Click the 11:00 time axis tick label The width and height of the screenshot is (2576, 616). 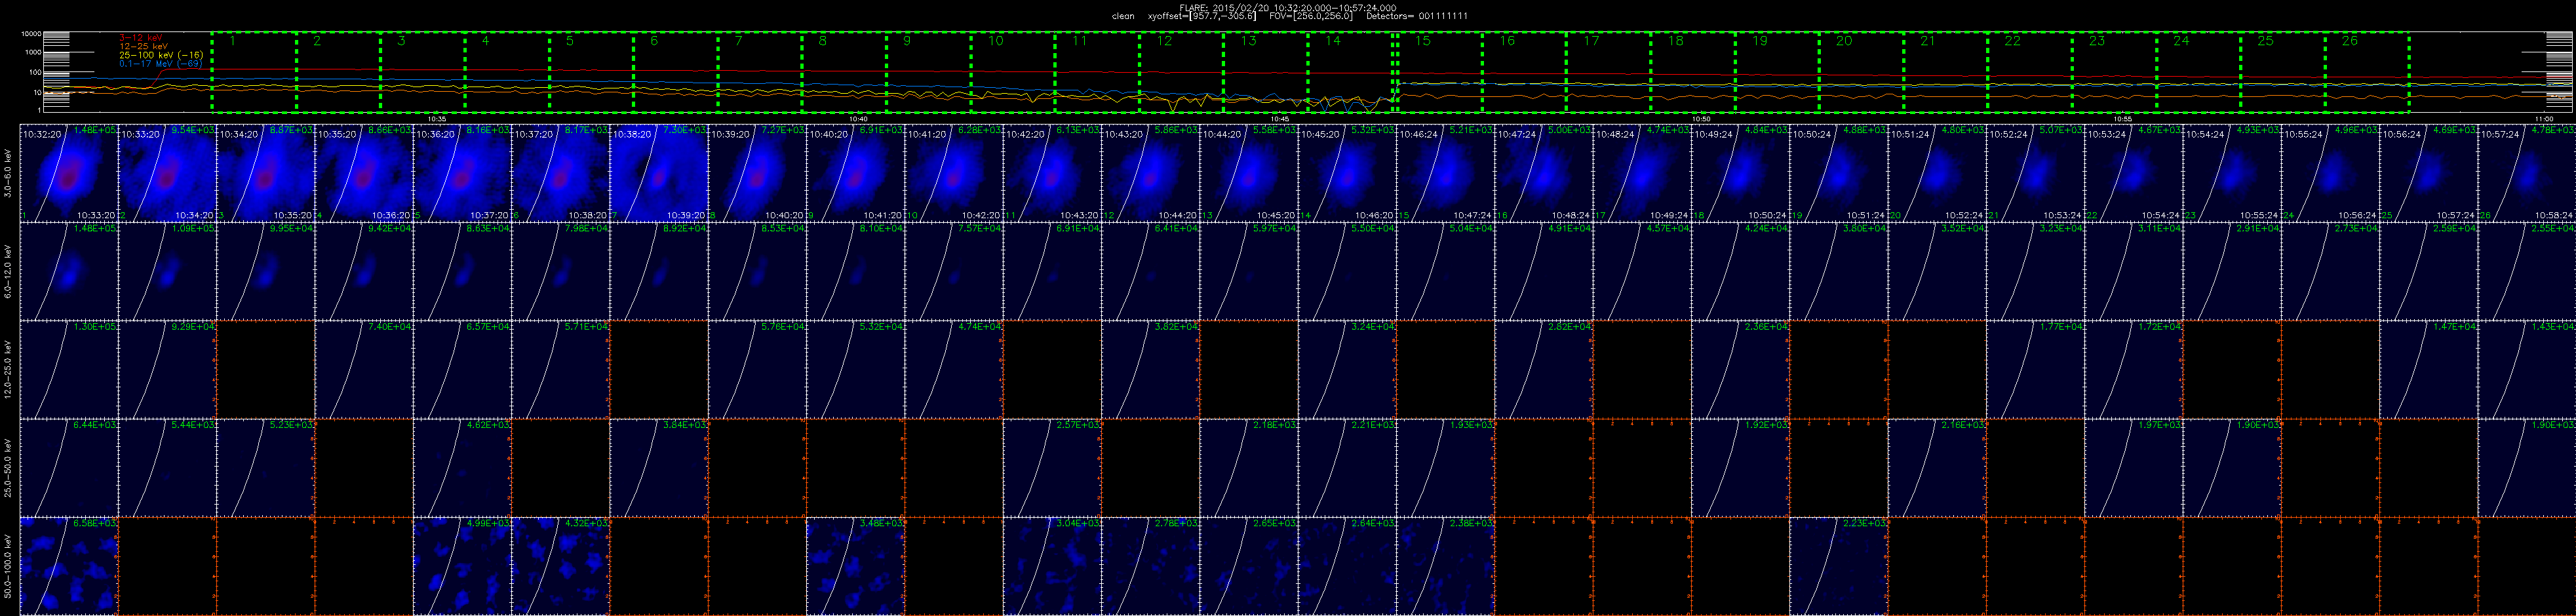[2545, 118]
